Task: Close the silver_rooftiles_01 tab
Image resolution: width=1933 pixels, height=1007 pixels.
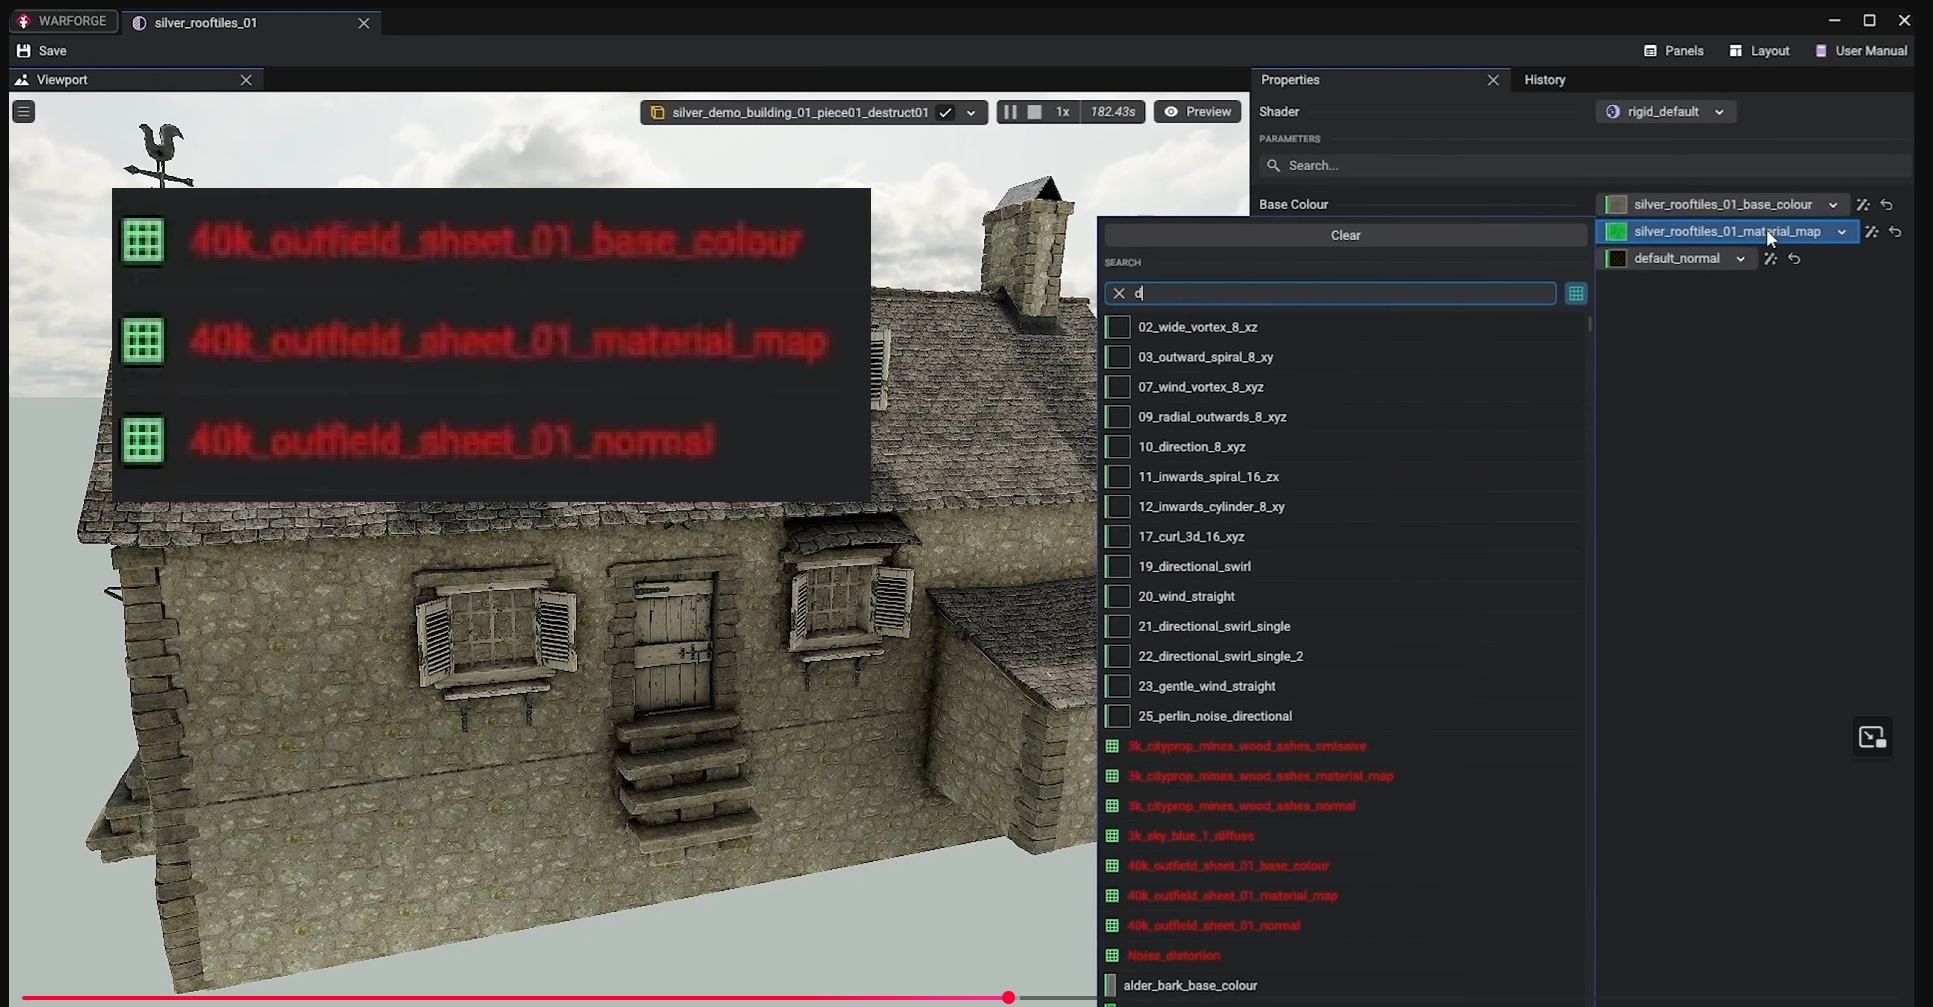Action: 364,23
